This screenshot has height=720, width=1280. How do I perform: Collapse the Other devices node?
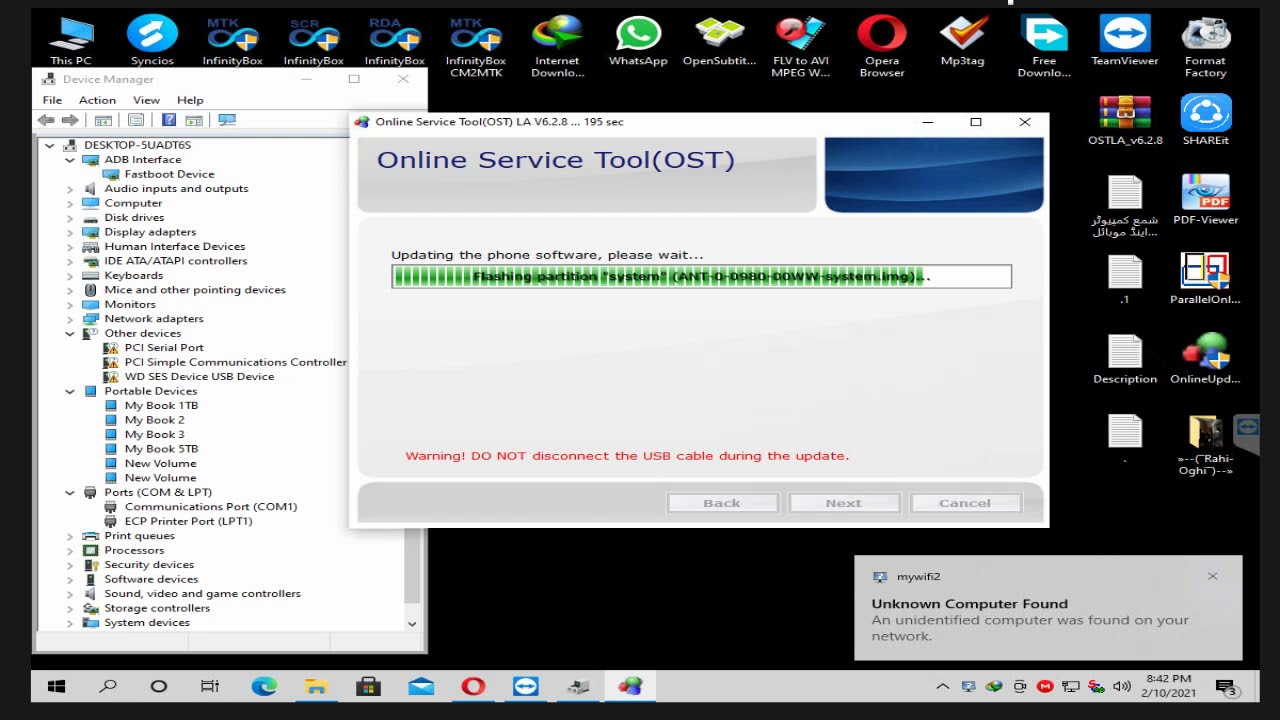tap(70, 333)
